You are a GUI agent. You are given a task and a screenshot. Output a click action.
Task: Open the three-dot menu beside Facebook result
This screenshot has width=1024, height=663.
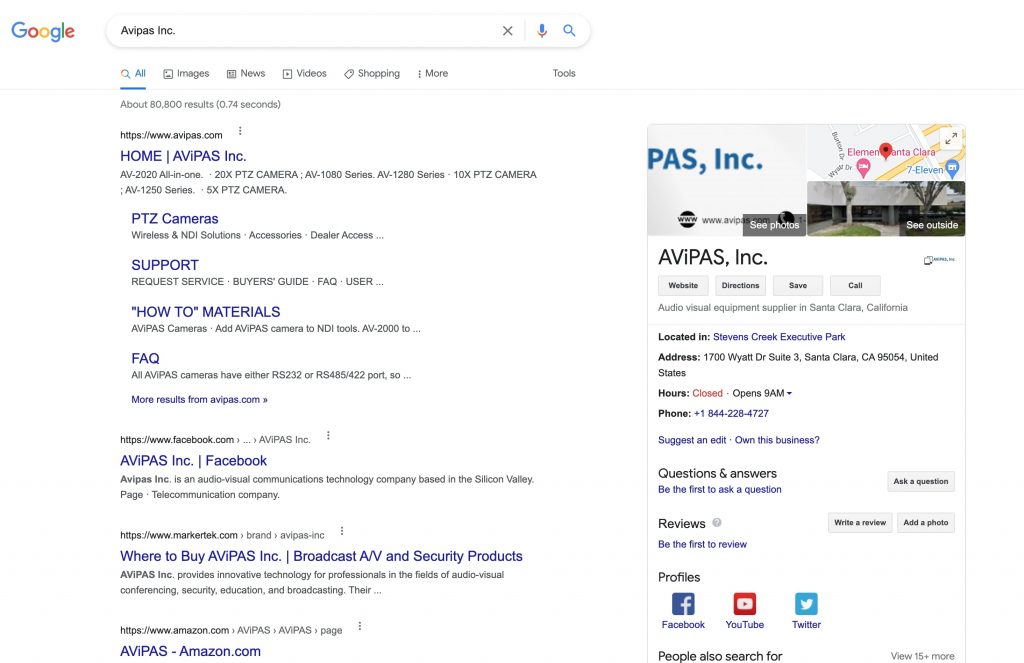(x=328, y=436)
